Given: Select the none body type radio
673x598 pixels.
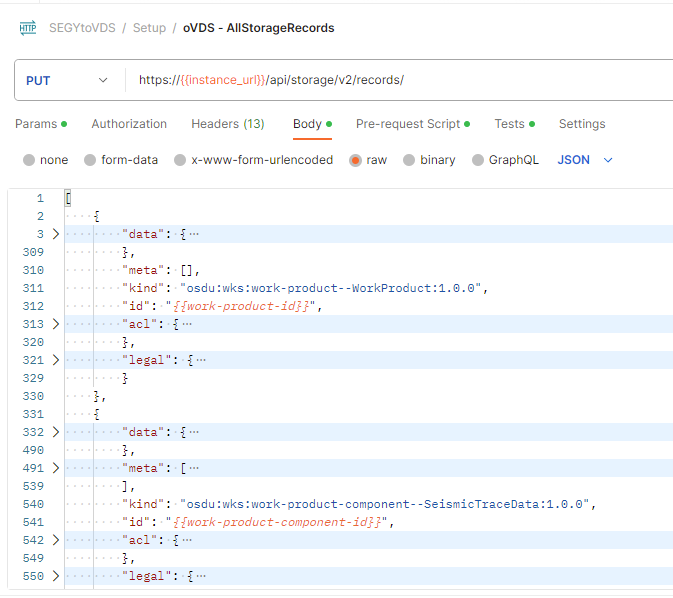Looking at the screenshot, I should (29, 160).
